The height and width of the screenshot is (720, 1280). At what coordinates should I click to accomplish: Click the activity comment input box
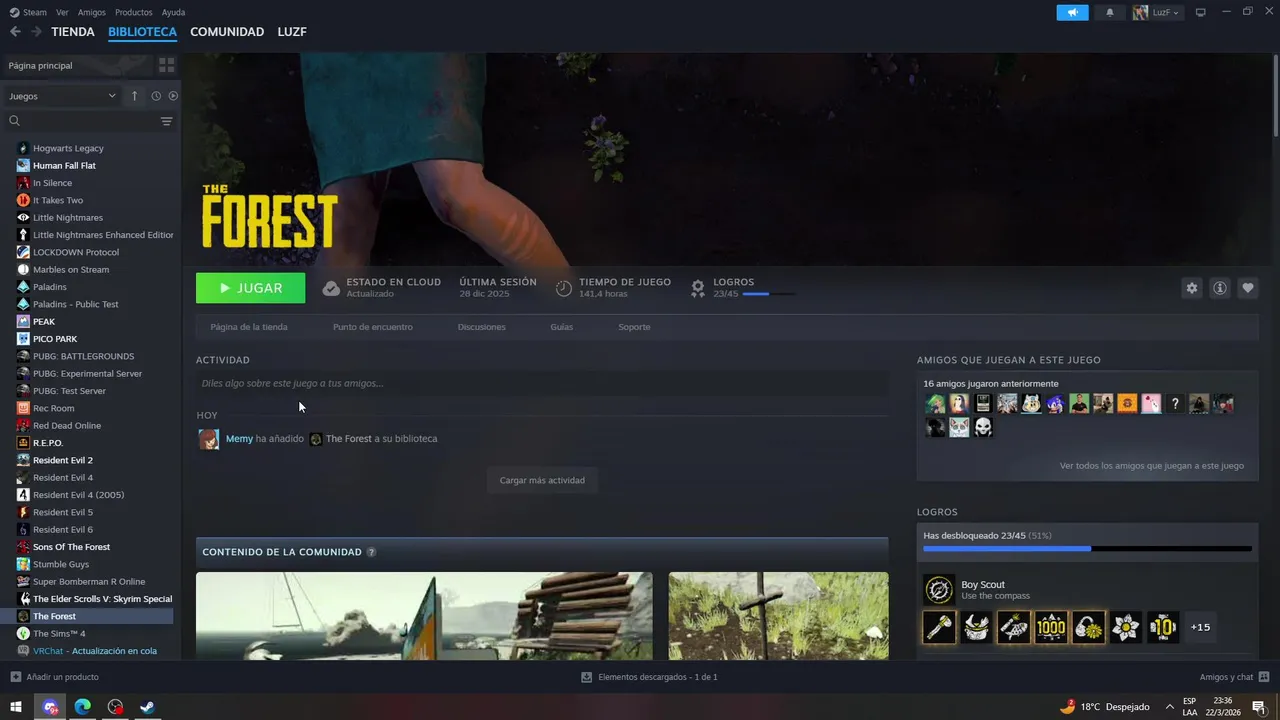(542, 383)
